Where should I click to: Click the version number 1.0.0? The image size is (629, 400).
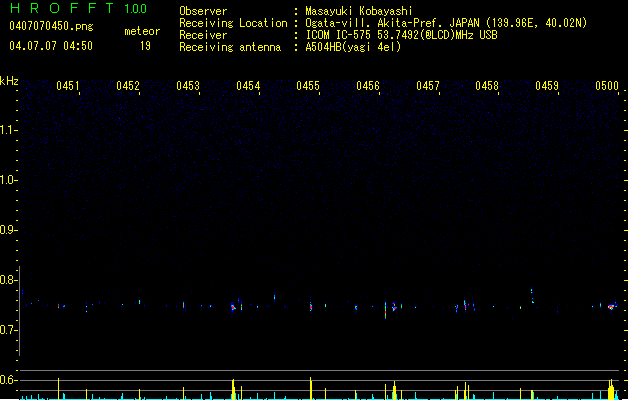[136, 9]
